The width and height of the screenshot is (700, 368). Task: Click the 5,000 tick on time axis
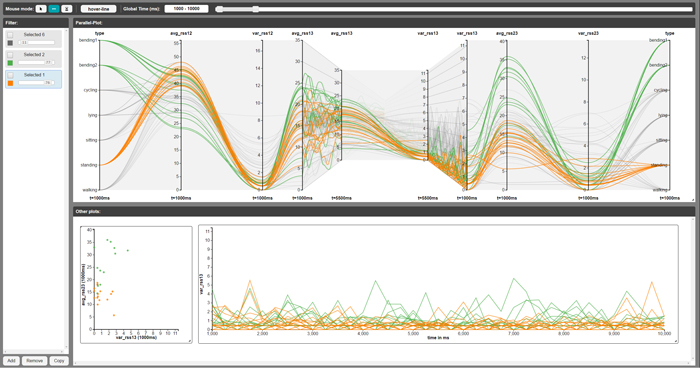(x=413, y=334)
